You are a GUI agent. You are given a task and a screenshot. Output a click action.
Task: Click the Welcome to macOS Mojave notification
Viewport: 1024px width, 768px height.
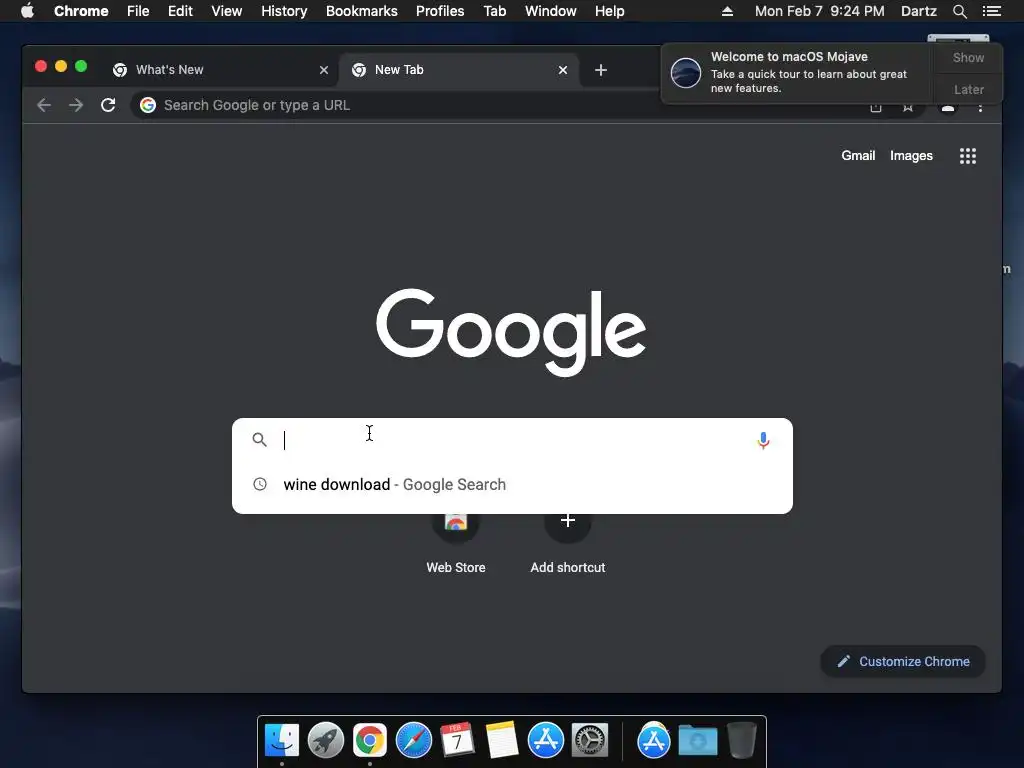click(x=797, y=72)
